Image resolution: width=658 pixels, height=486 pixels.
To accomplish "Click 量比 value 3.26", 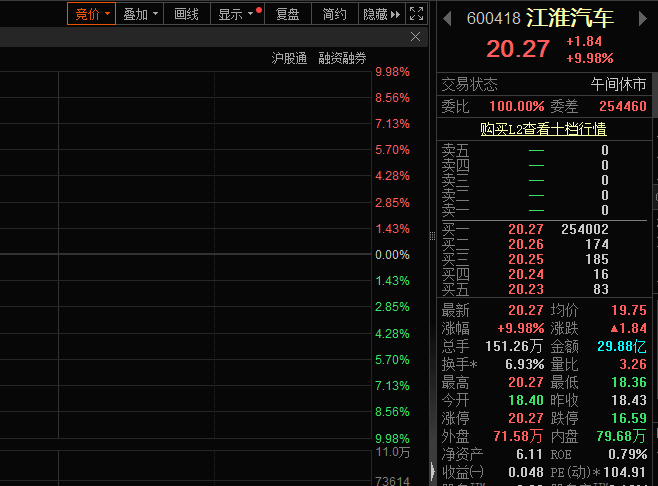I will click(x=633, y=364).
